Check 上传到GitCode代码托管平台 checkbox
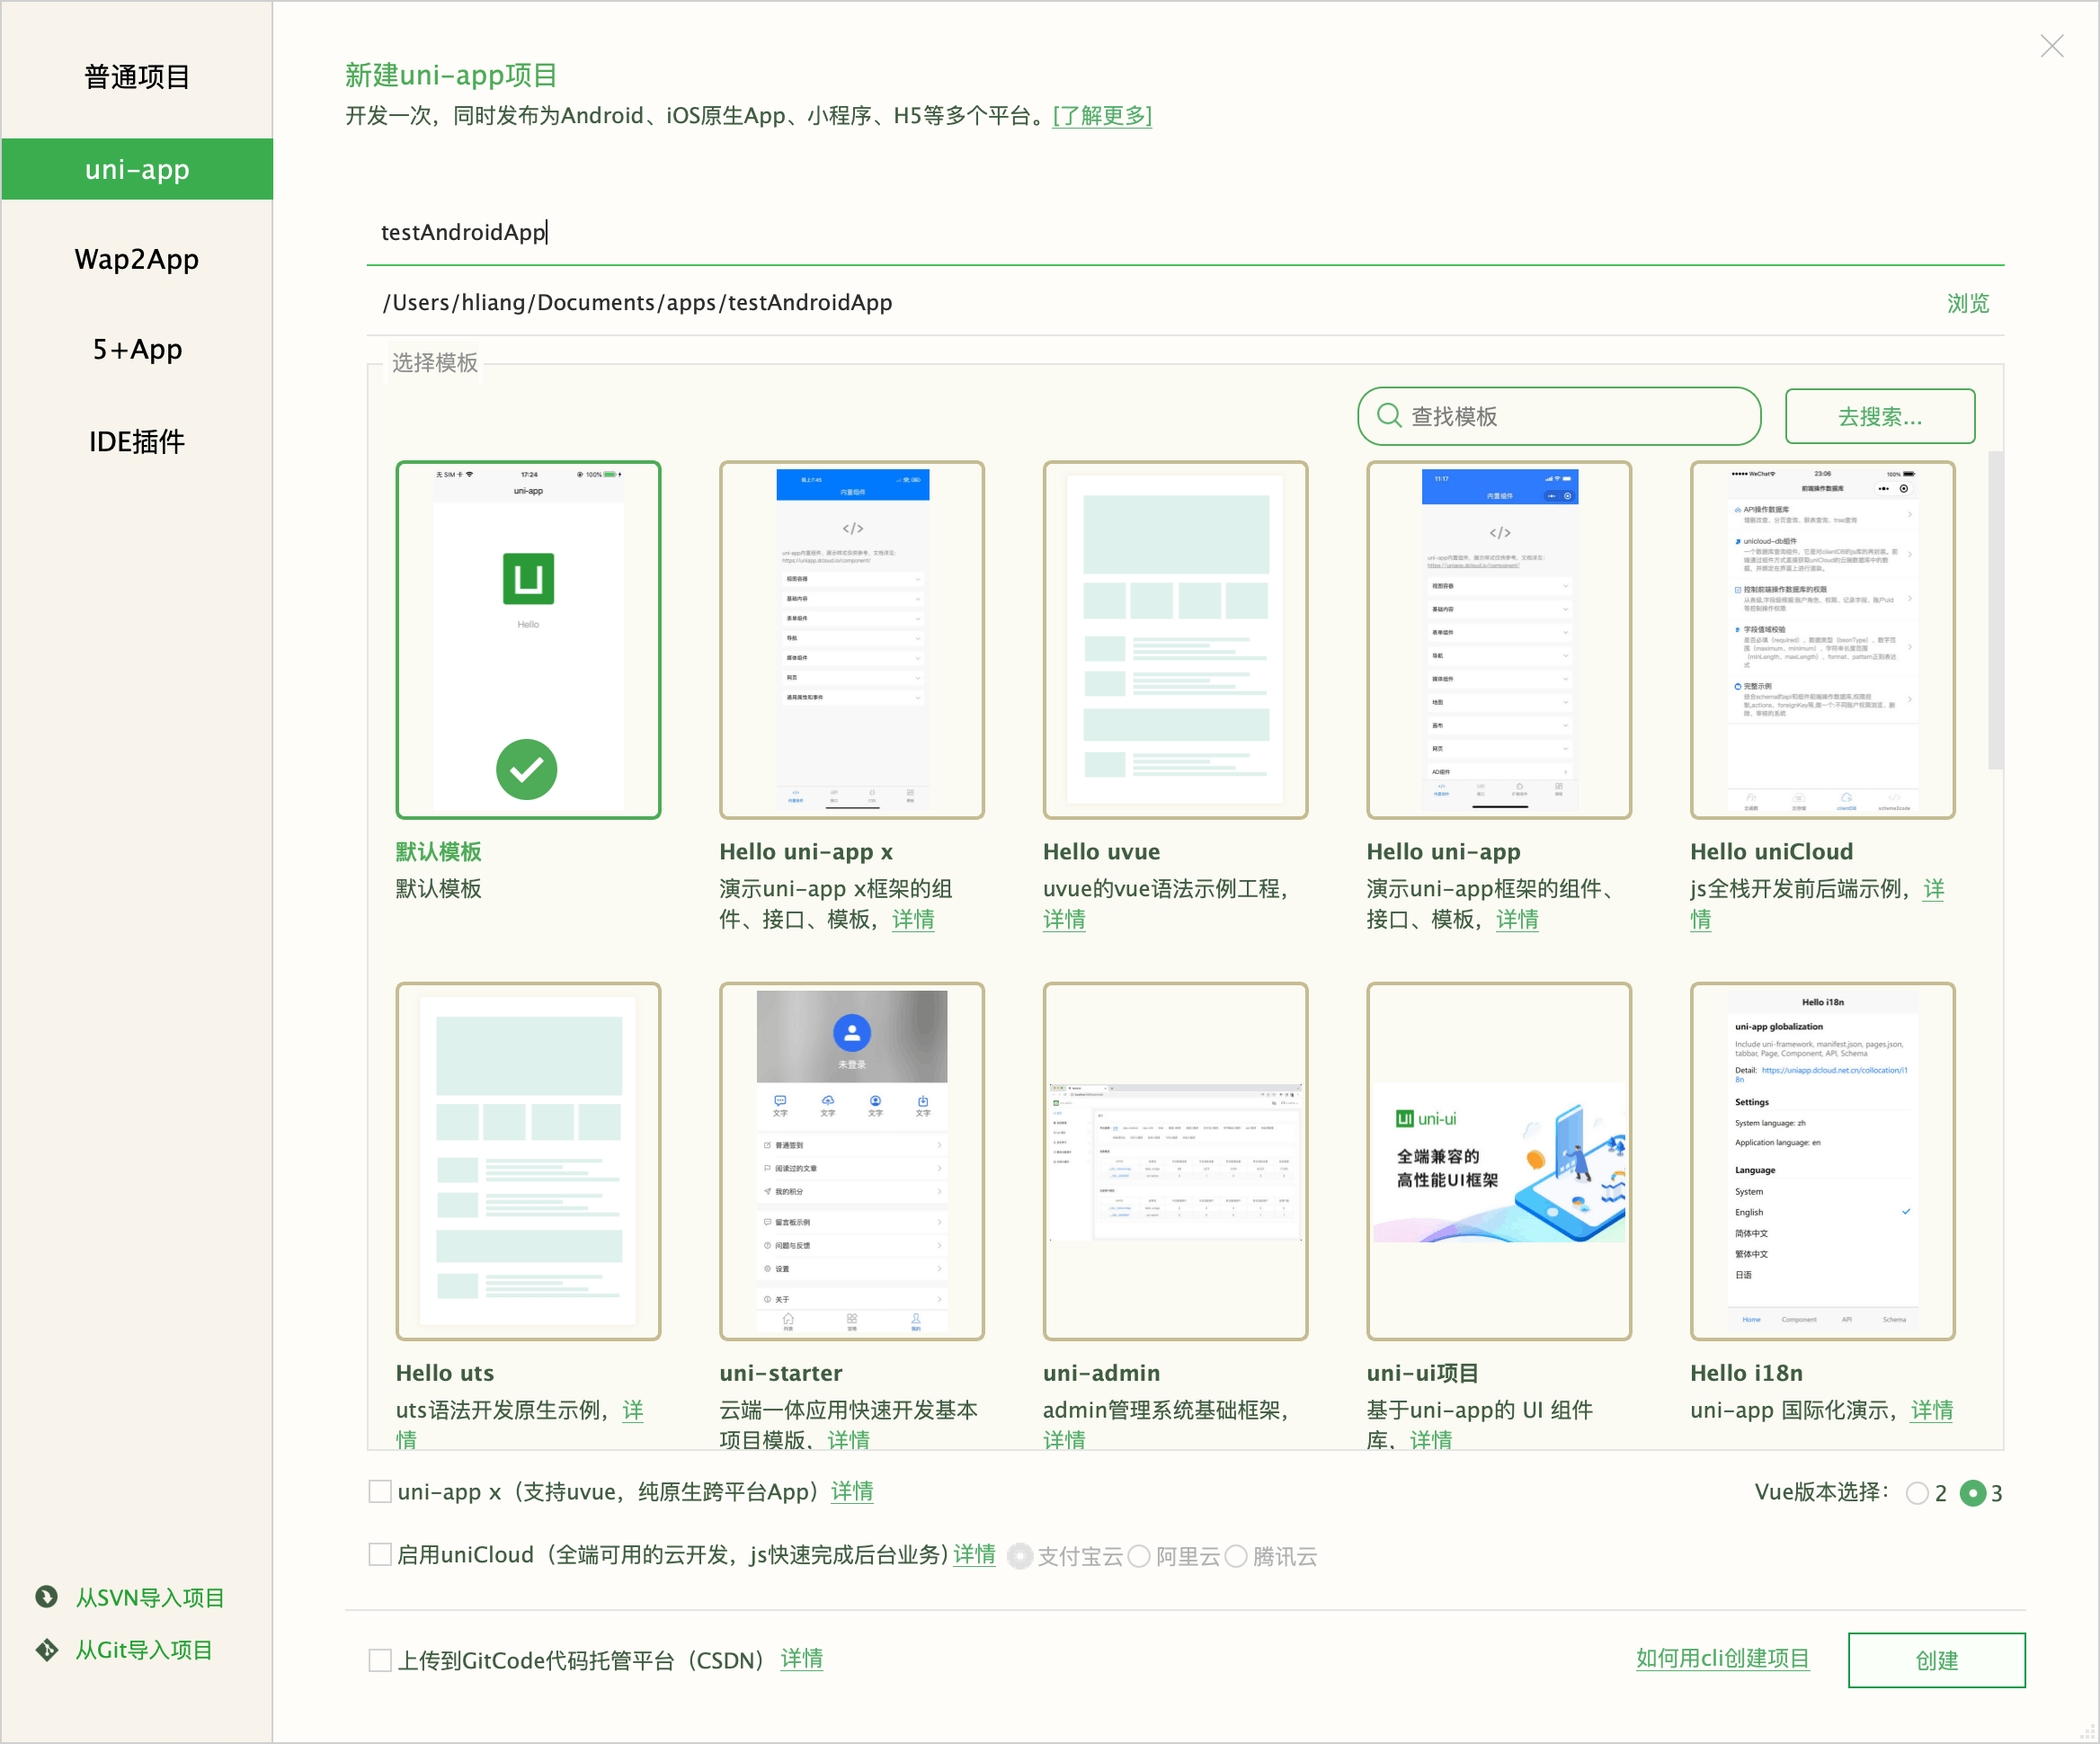 click(x=380, y=1660)
